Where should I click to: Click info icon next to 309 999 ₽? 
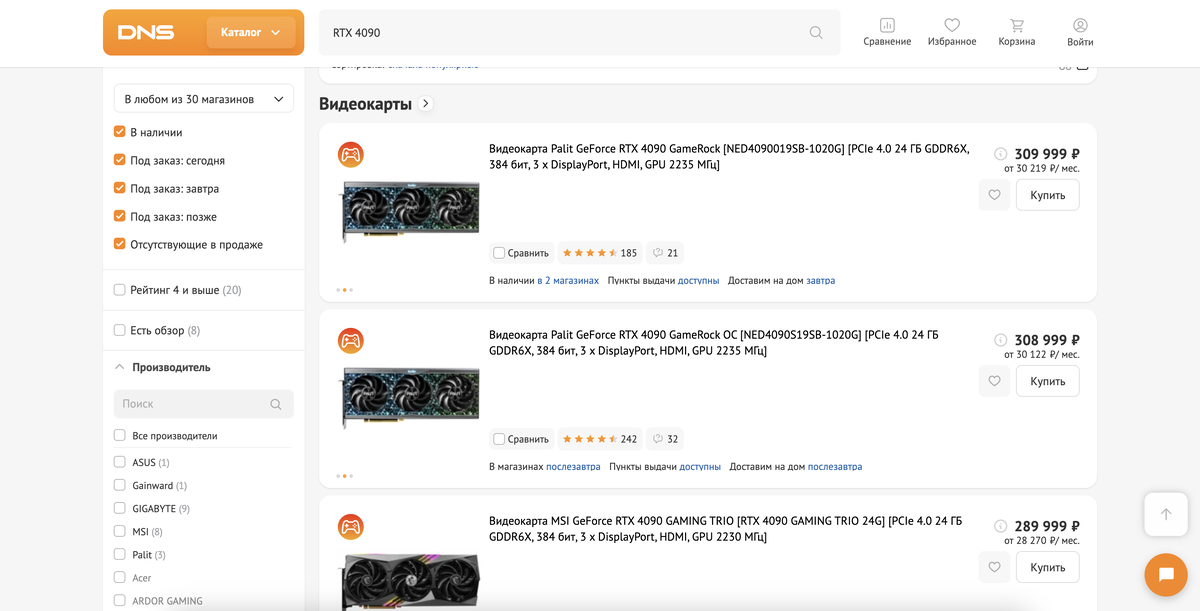[1000, 154]
